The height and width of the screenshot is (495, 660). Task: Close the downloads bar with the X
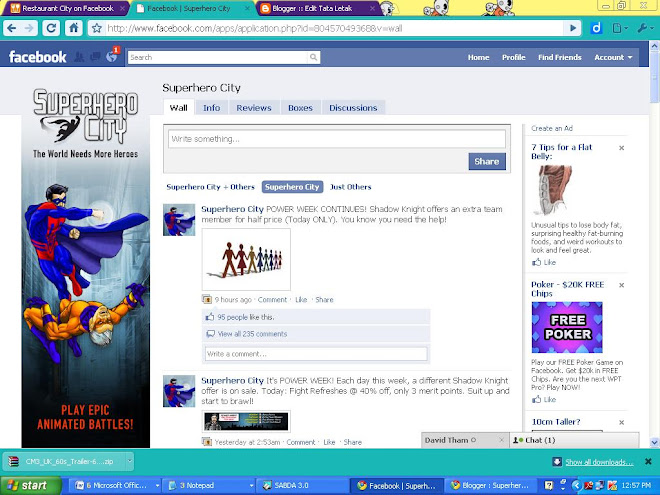coord(648,462)
